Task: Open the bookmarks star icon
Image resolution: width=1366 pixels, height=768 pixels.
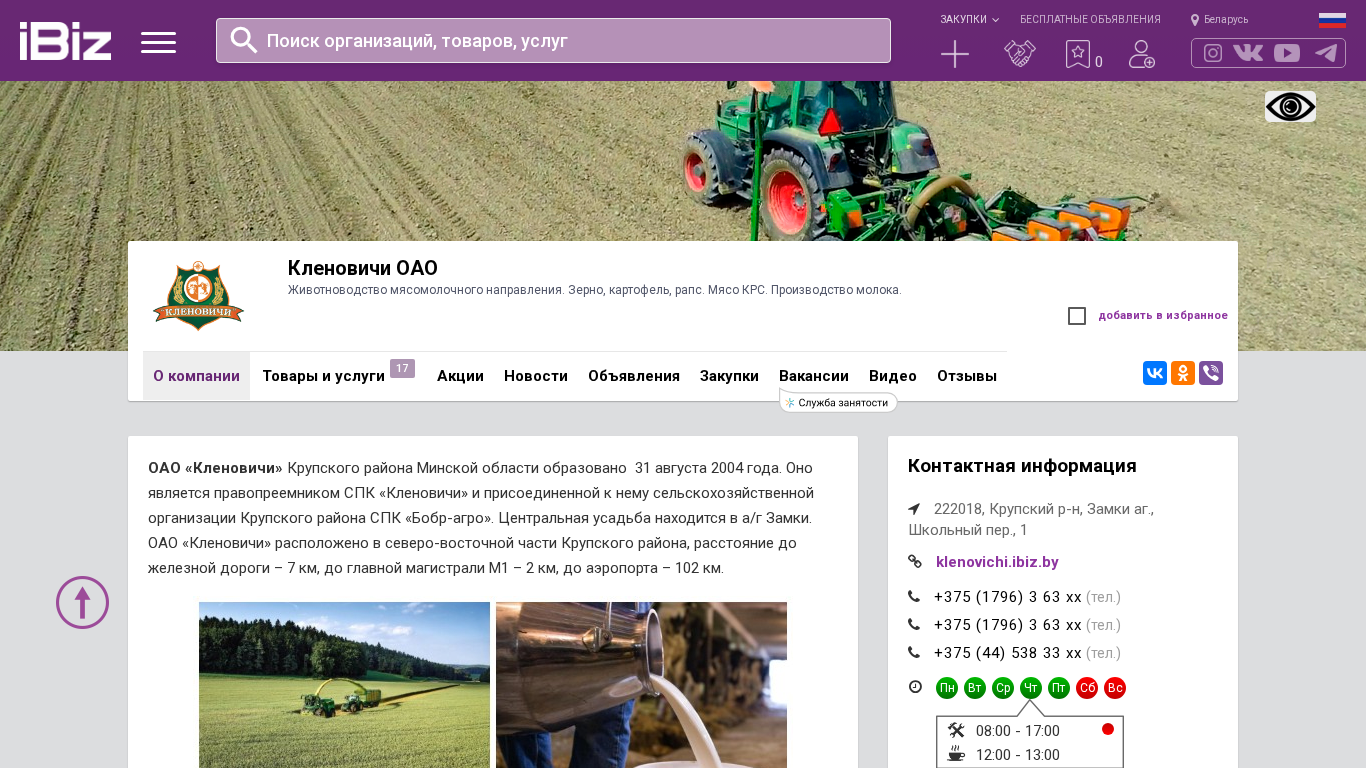Action: [1078, 54]
